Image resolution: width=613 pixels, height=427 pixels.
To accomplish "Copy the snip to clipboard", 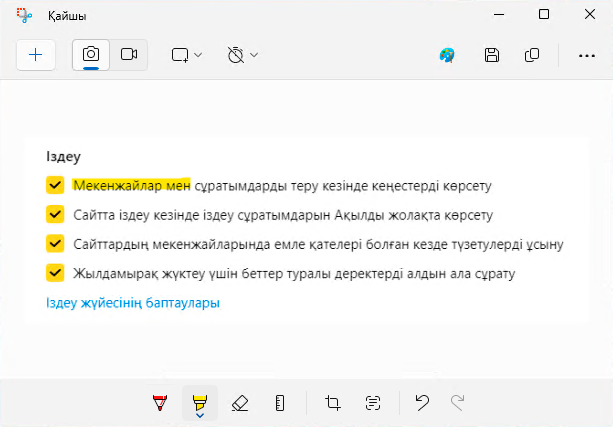I will [532, 55].
